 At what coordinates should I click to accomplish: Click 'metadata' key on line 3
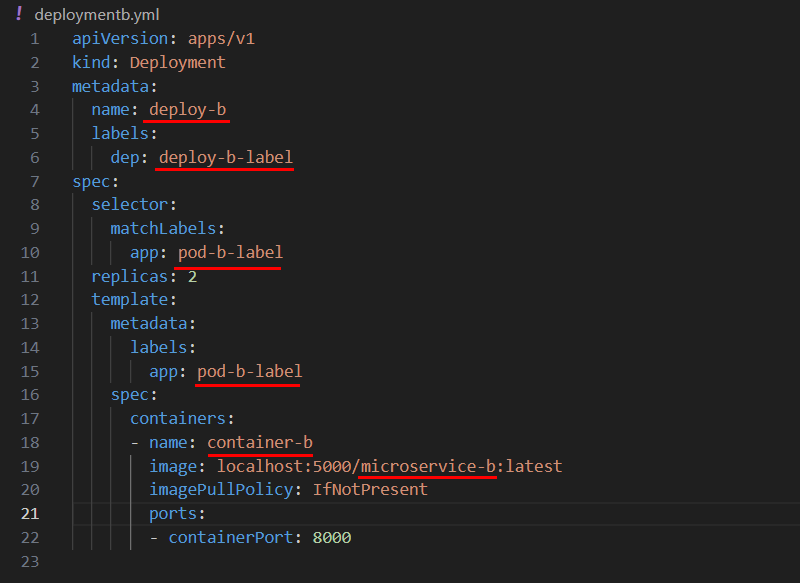coord(110,87)
